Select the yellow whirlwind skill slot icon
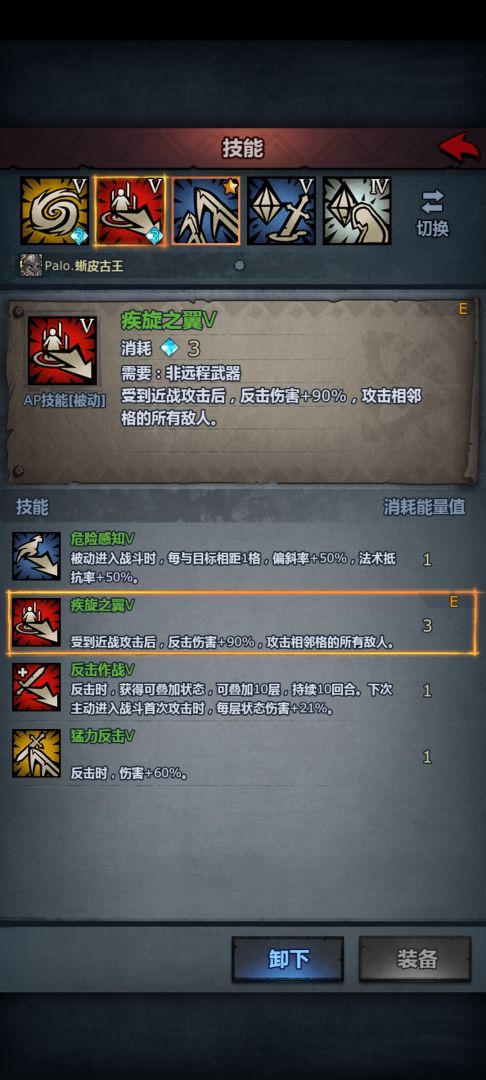This screenshot has width=486, height=1080. click(x=54, y=211)
